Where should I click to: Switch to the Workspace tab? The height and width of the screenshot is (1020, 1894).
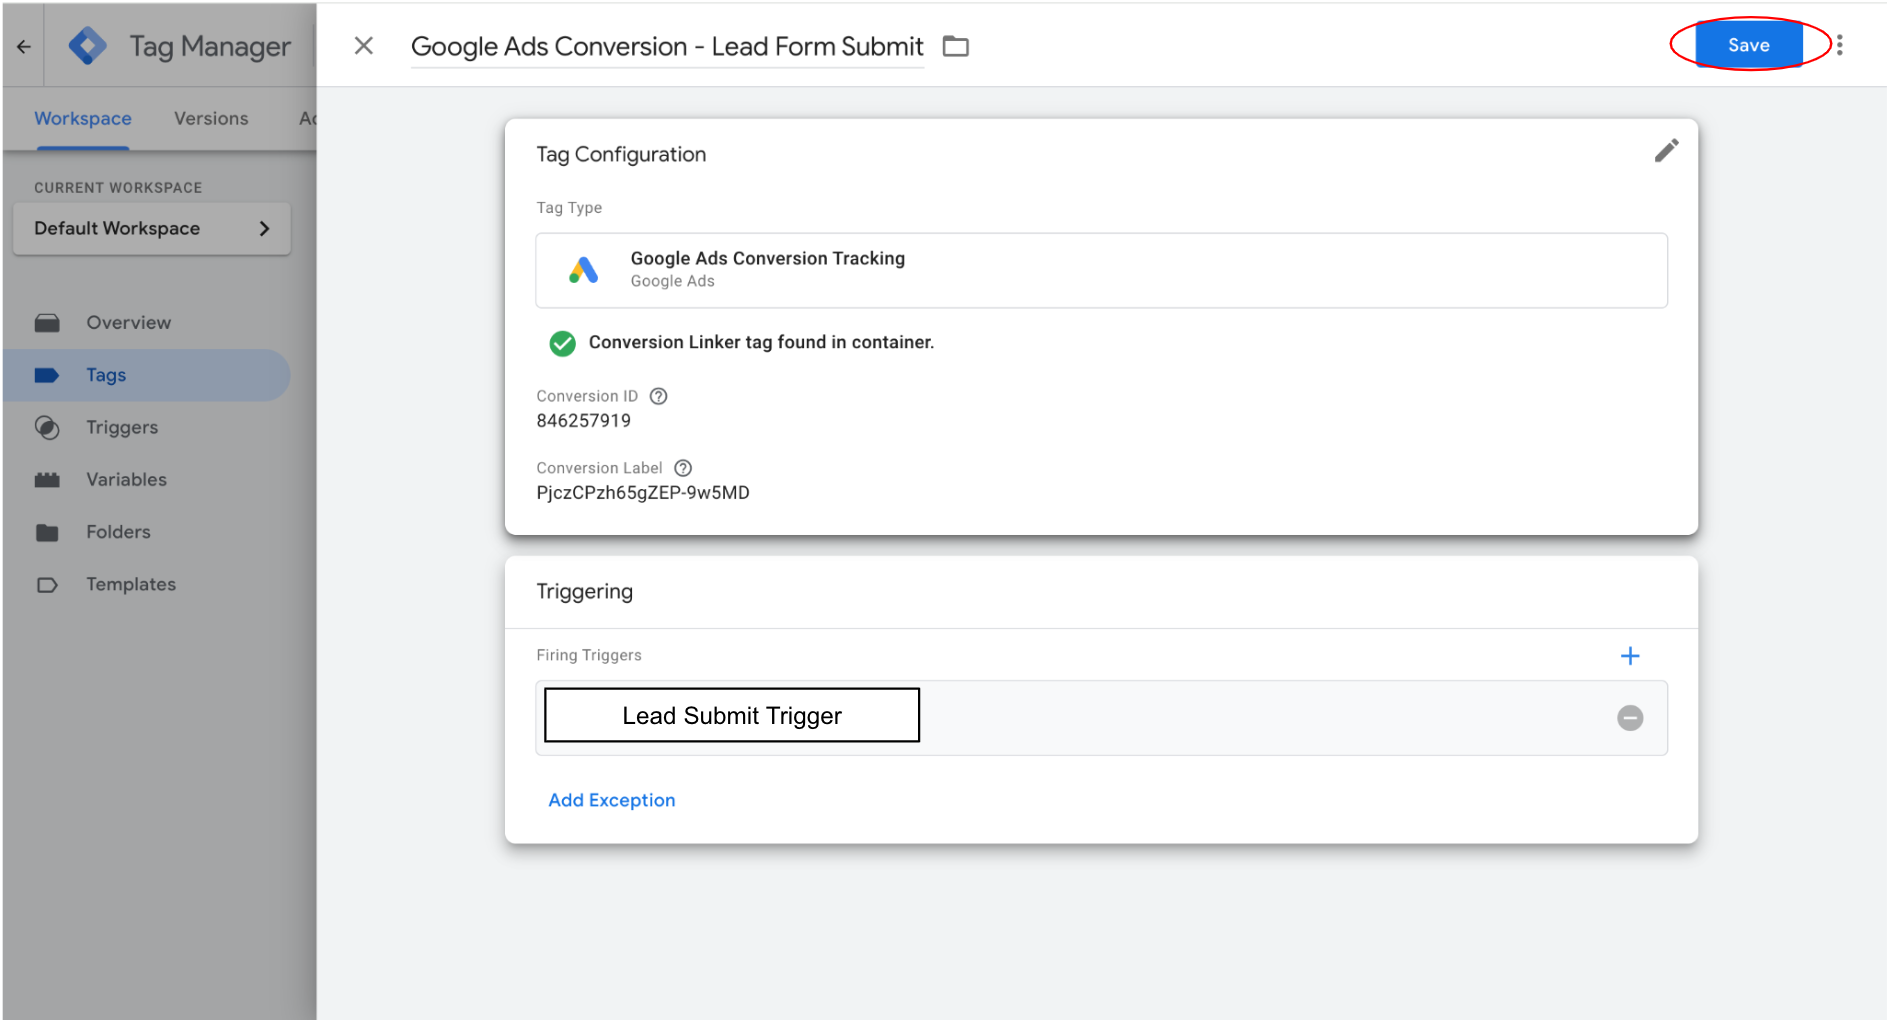83,119
